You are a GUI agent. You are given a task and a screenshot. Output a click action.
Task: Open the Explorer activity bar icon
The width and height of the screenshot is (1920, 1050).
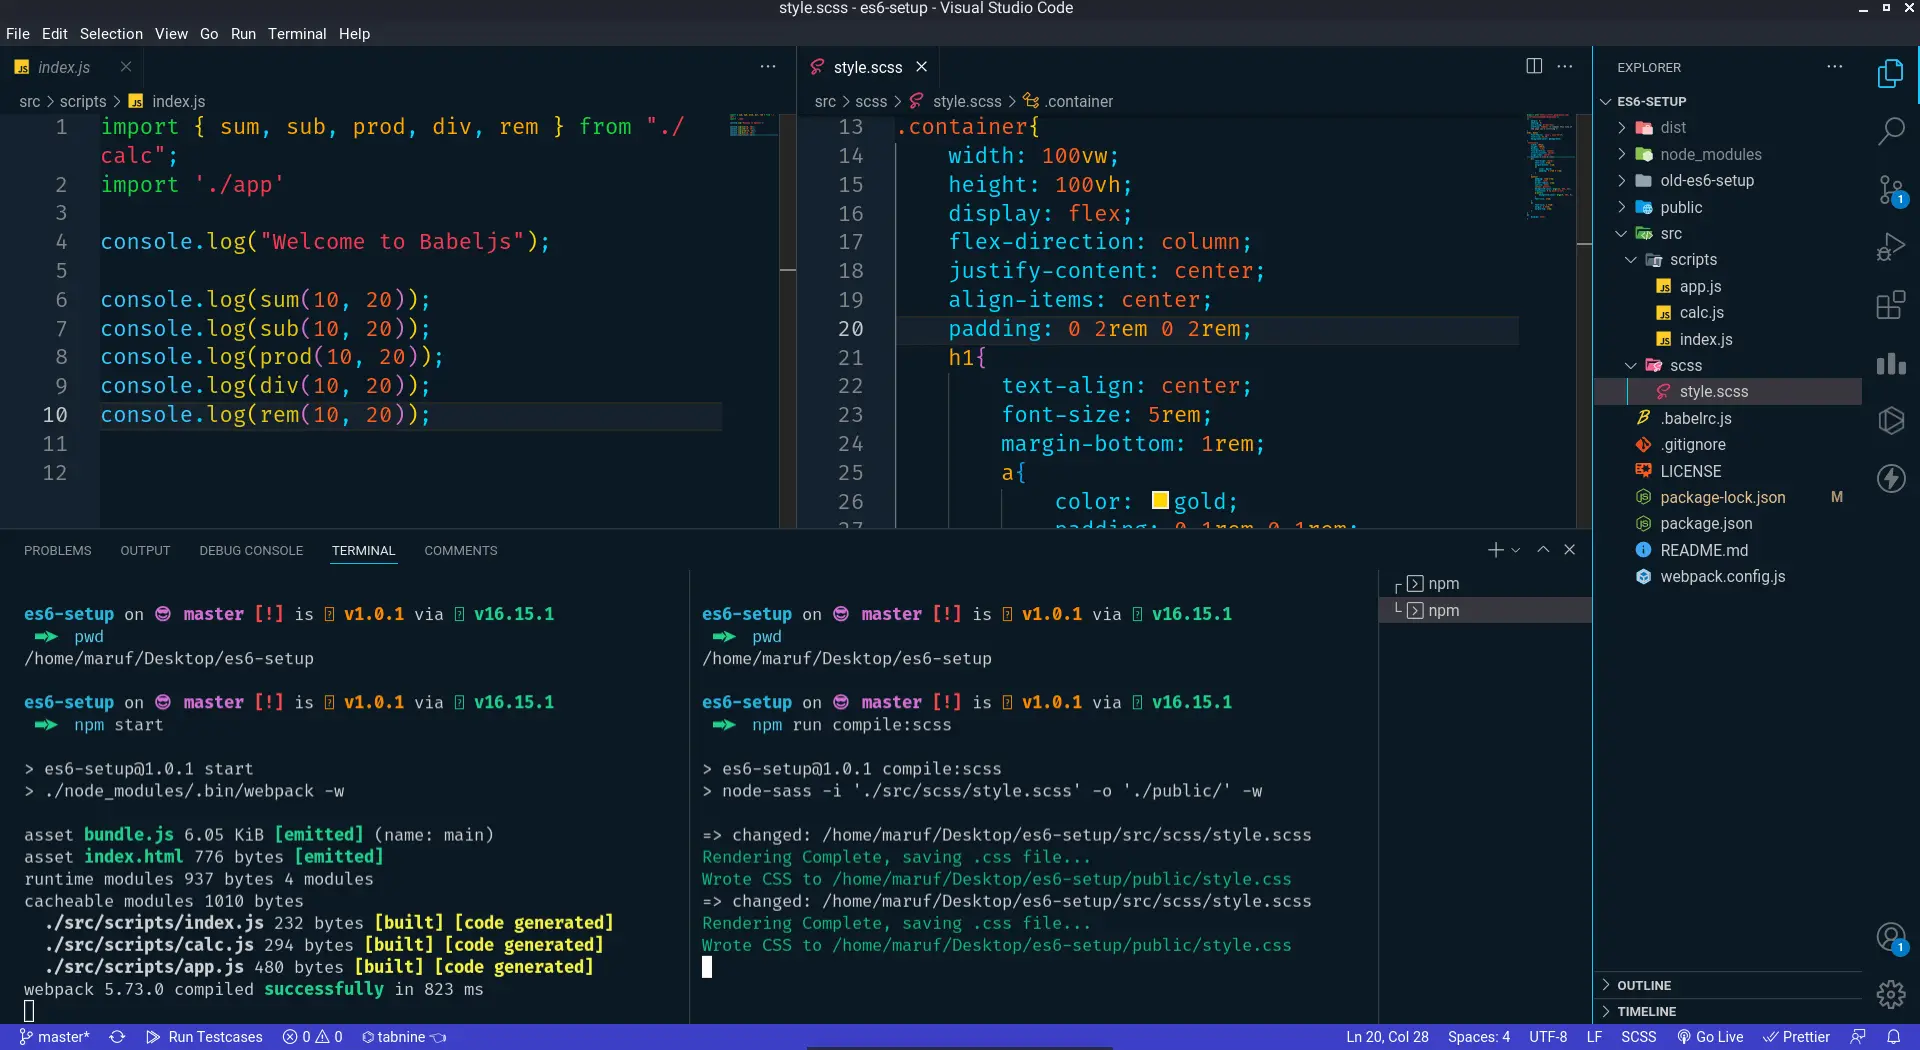(x=1890, y=74)
